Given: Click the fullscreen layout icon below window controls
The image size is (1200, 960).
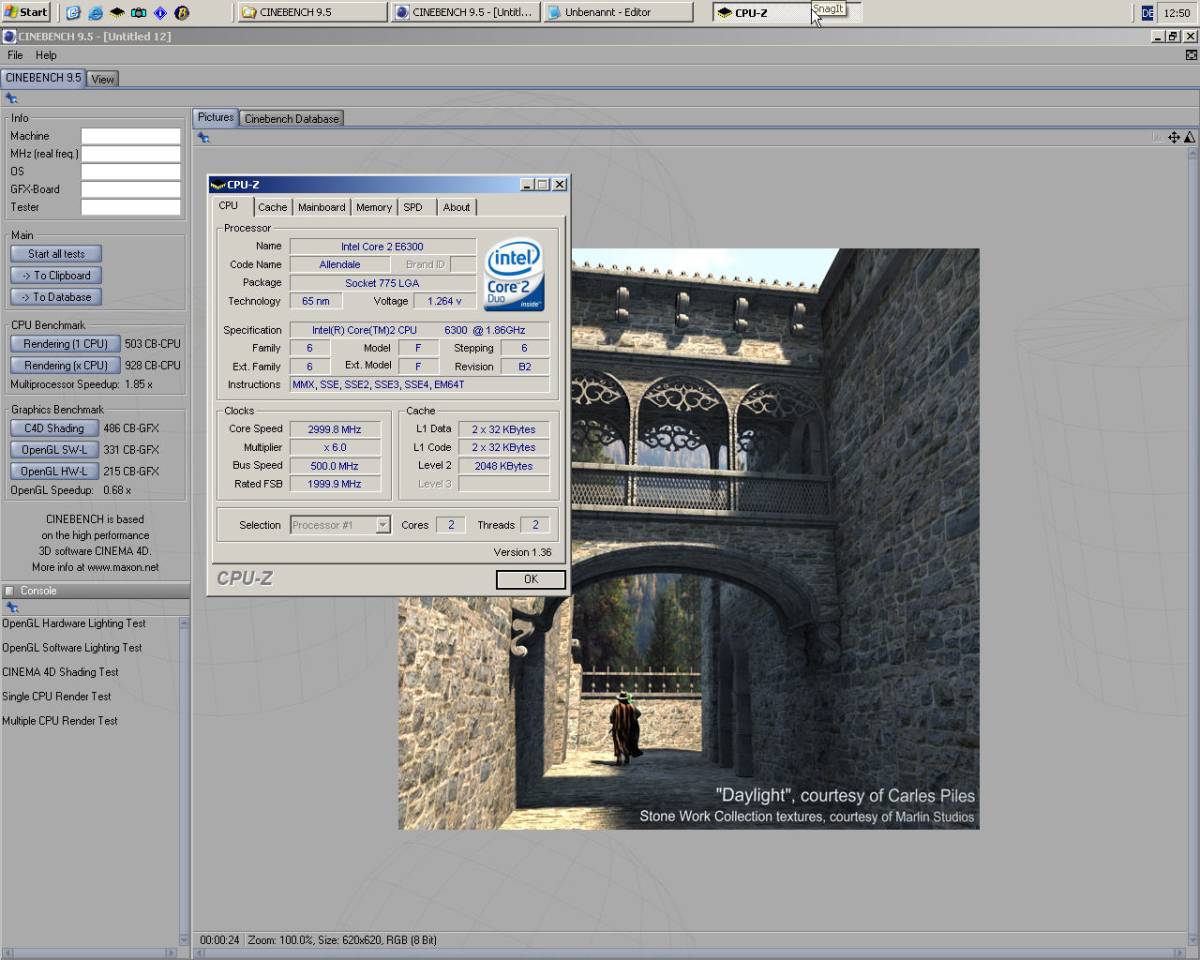Looking at the screenshot, I should (x=1191, y=55).
